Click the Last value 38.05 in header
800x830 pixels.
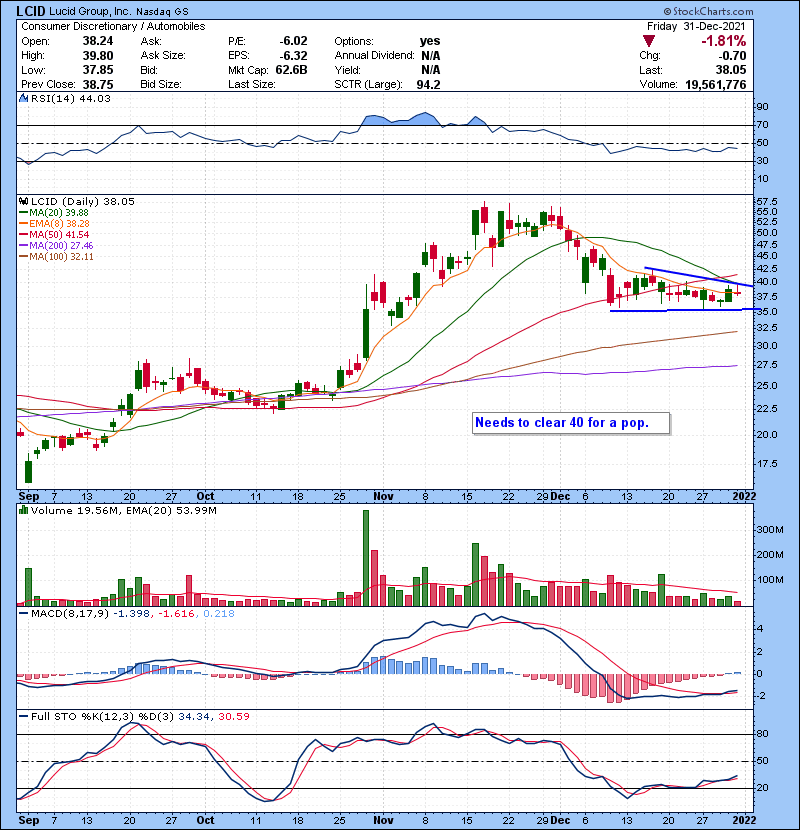(x=731, y=70)
